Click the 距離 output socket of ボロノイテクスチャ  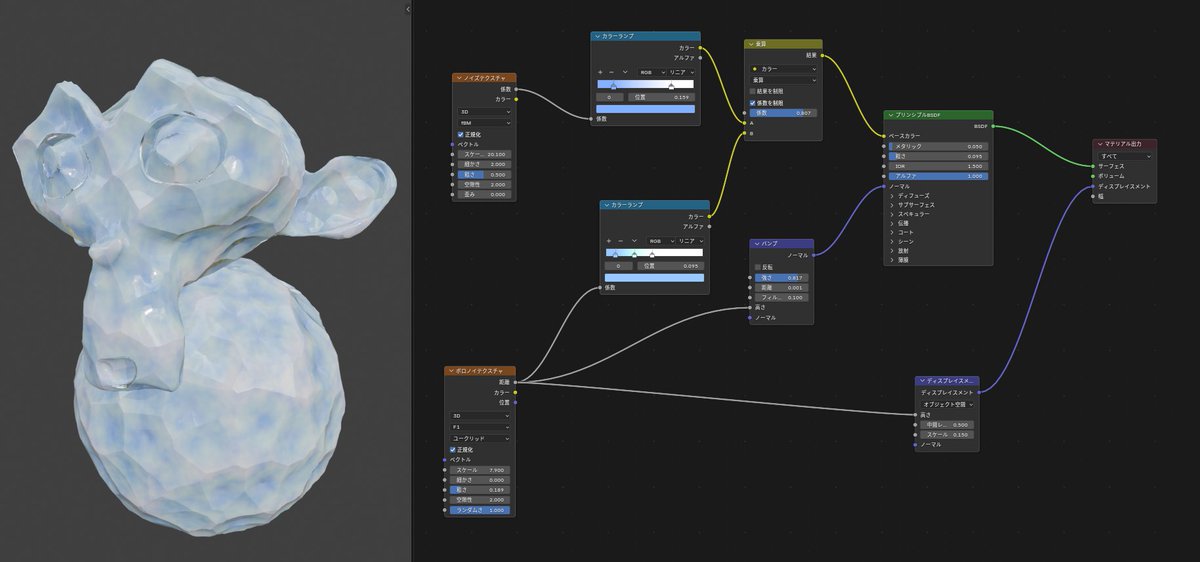tap(516, 382)
